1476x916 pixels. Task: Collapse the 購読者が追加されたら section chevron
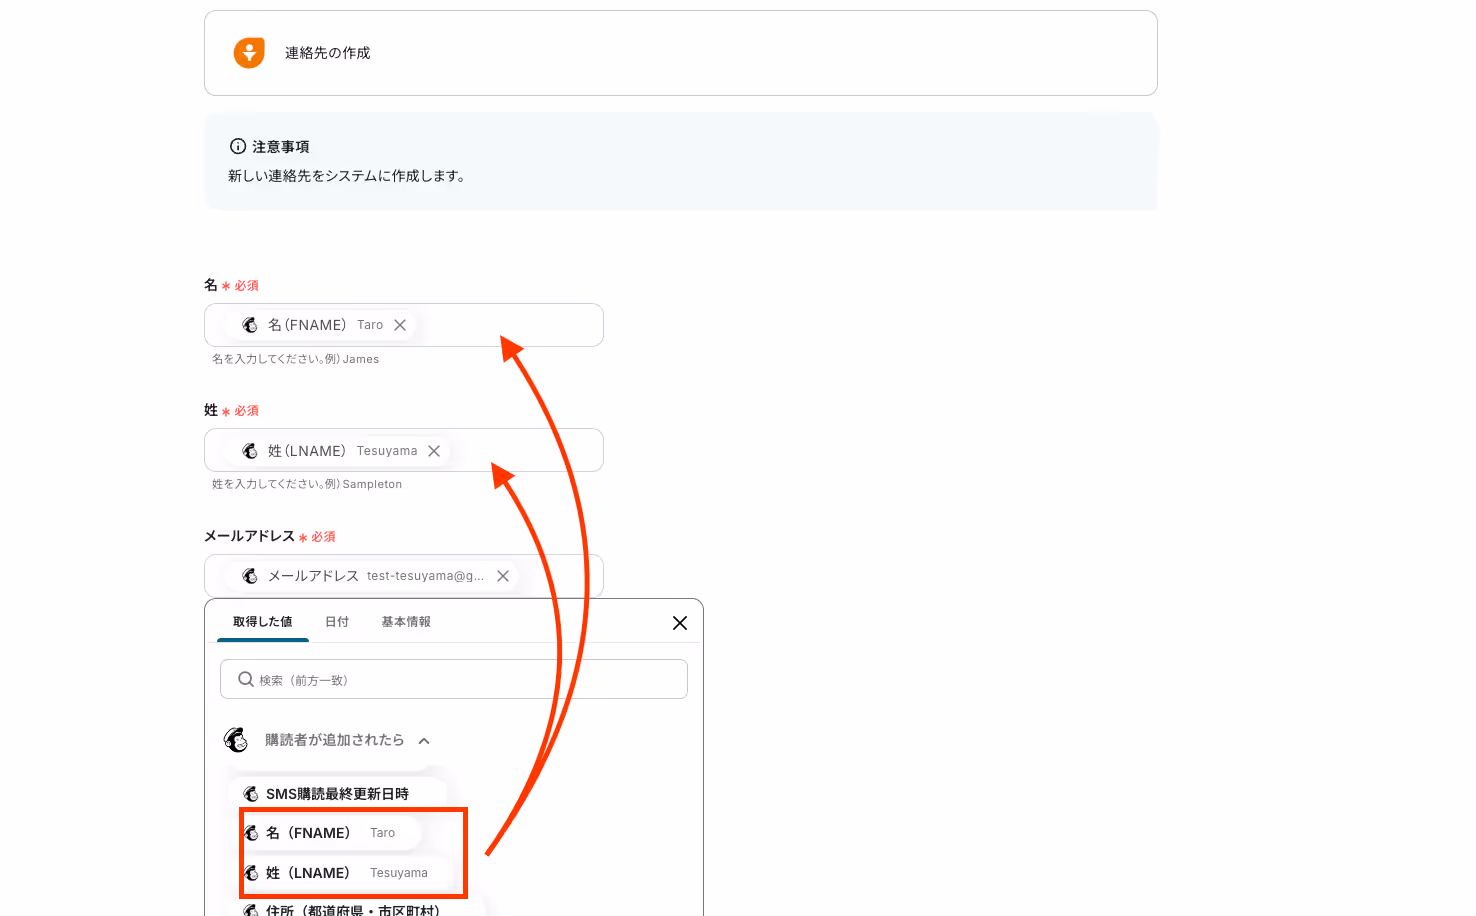(x=424, y=741)
